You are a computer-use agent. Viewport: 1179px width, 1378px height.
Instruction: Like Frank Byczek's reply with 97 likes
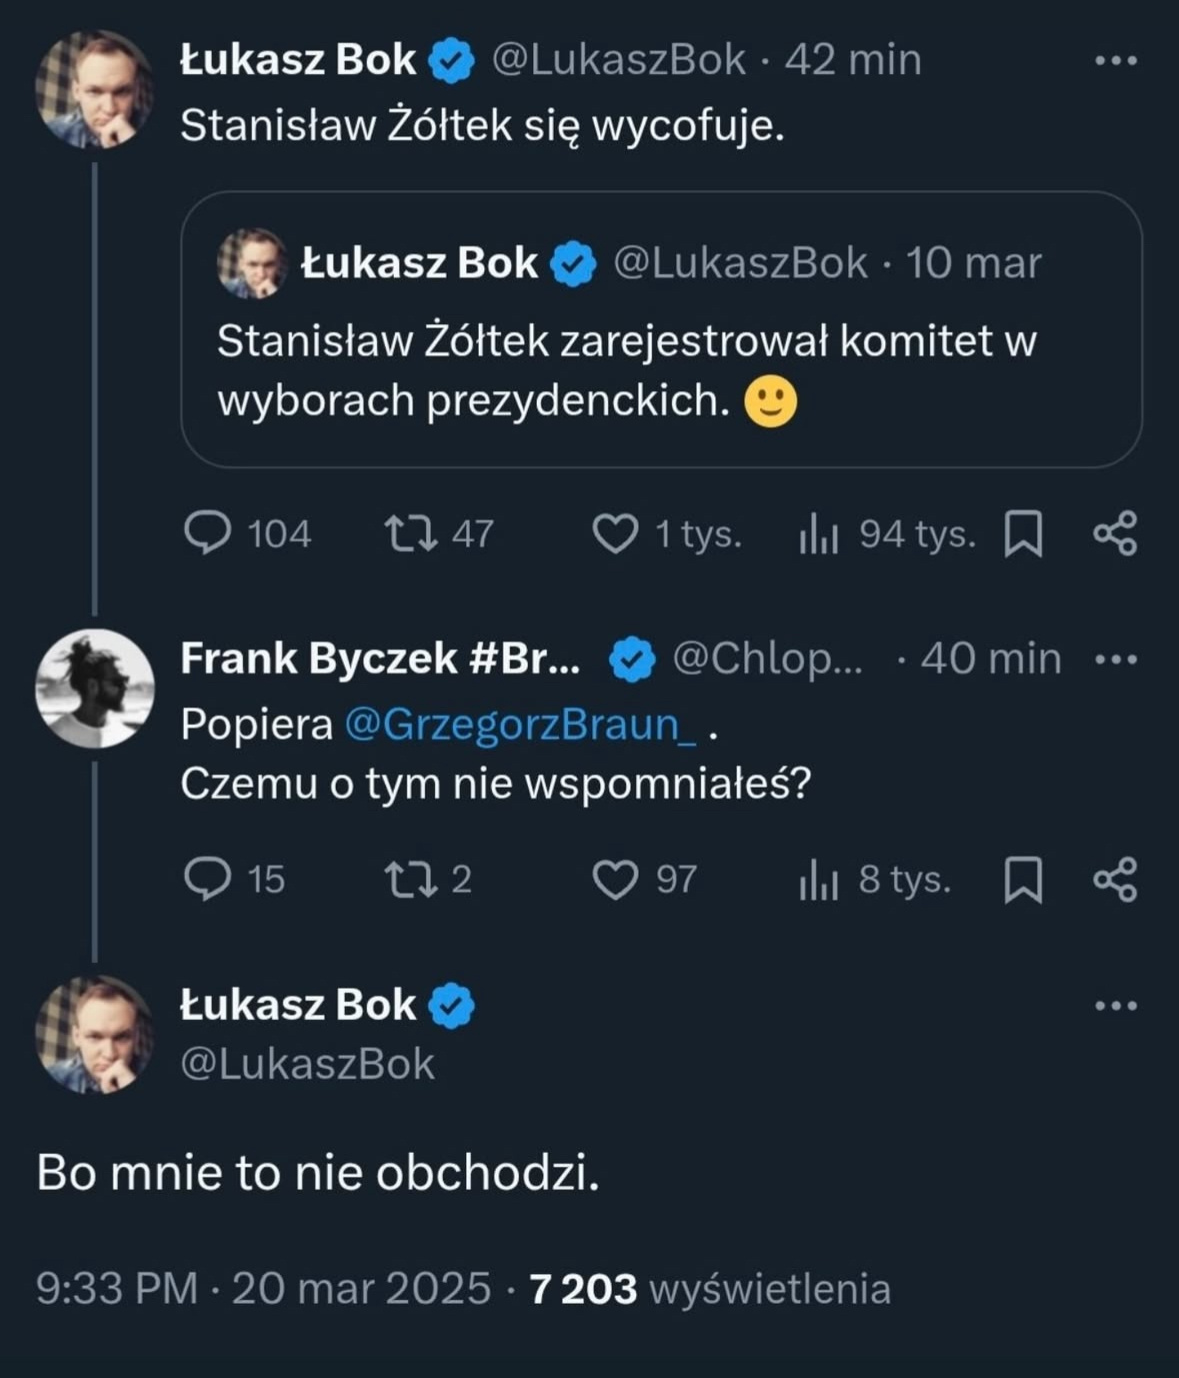pyautogui.click(x=615, y=880)
